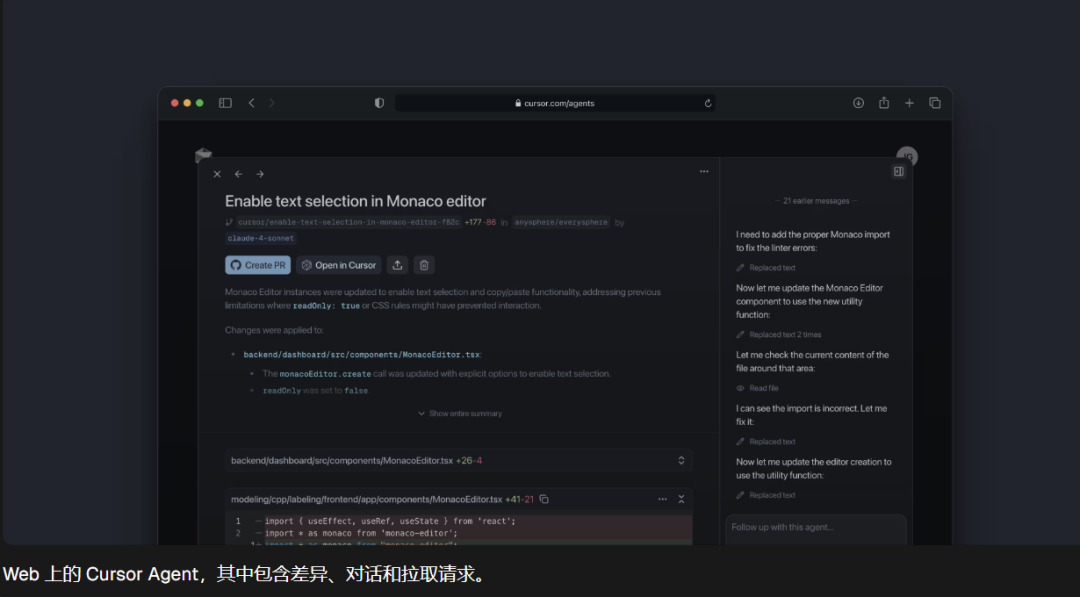Image resolution: width=1080 pixels, height=597 pixels.
Task: Click the share icon next to Open in Cursor
Action: pyautogui.click(x=397, y=265)
